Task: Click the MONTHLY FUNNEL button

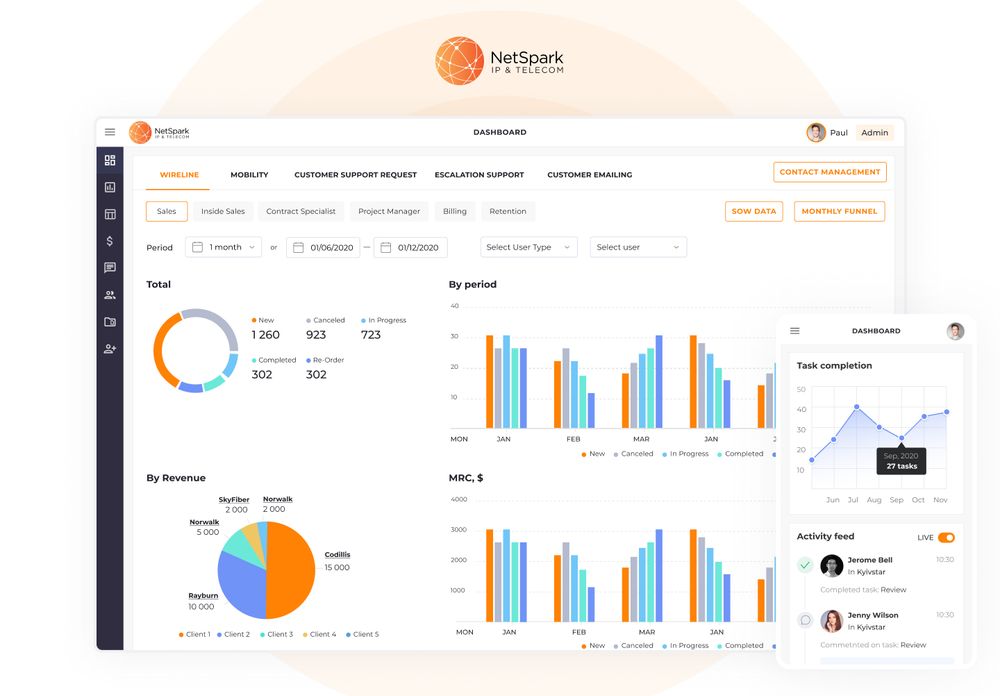Action: [x=837, y=211]
